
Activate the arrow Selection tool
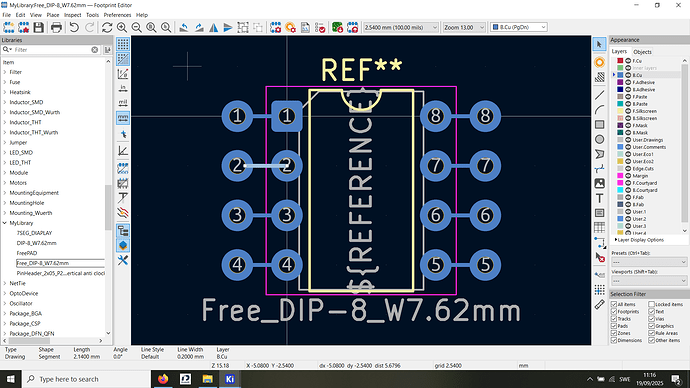(x=599, y=44)
